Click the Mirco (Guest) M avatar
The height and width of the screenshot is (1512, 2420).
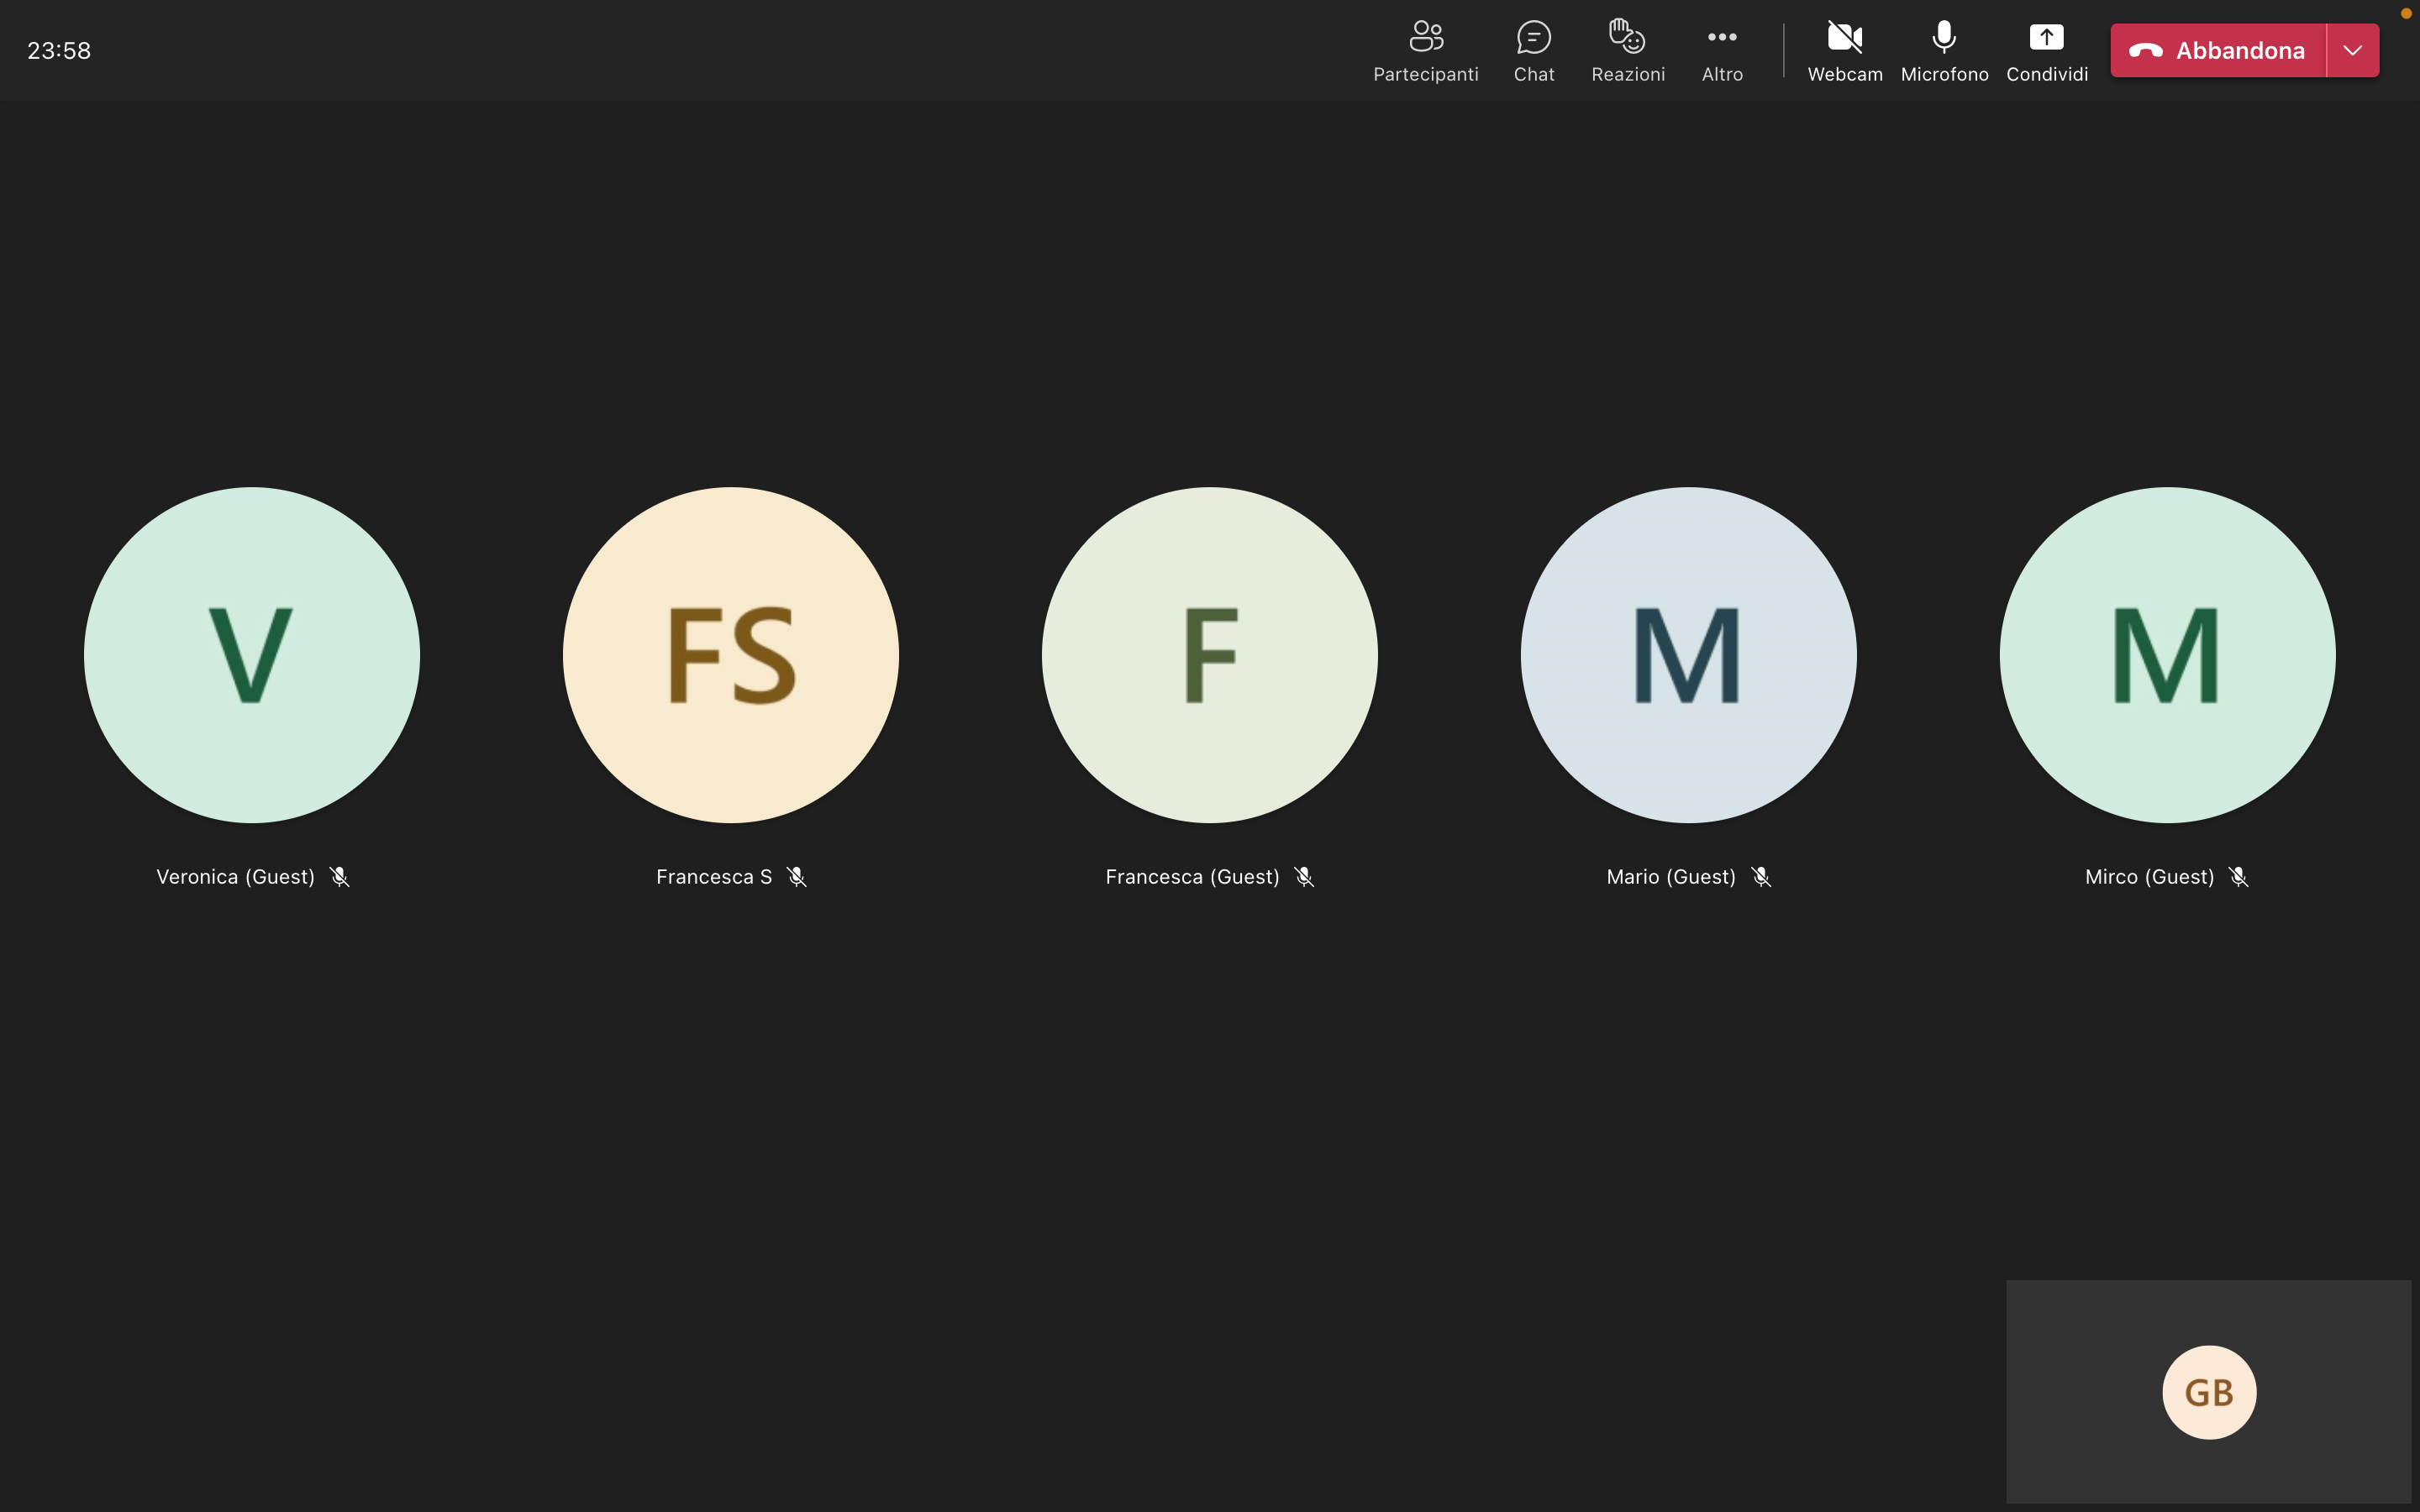click(2167, 655)
